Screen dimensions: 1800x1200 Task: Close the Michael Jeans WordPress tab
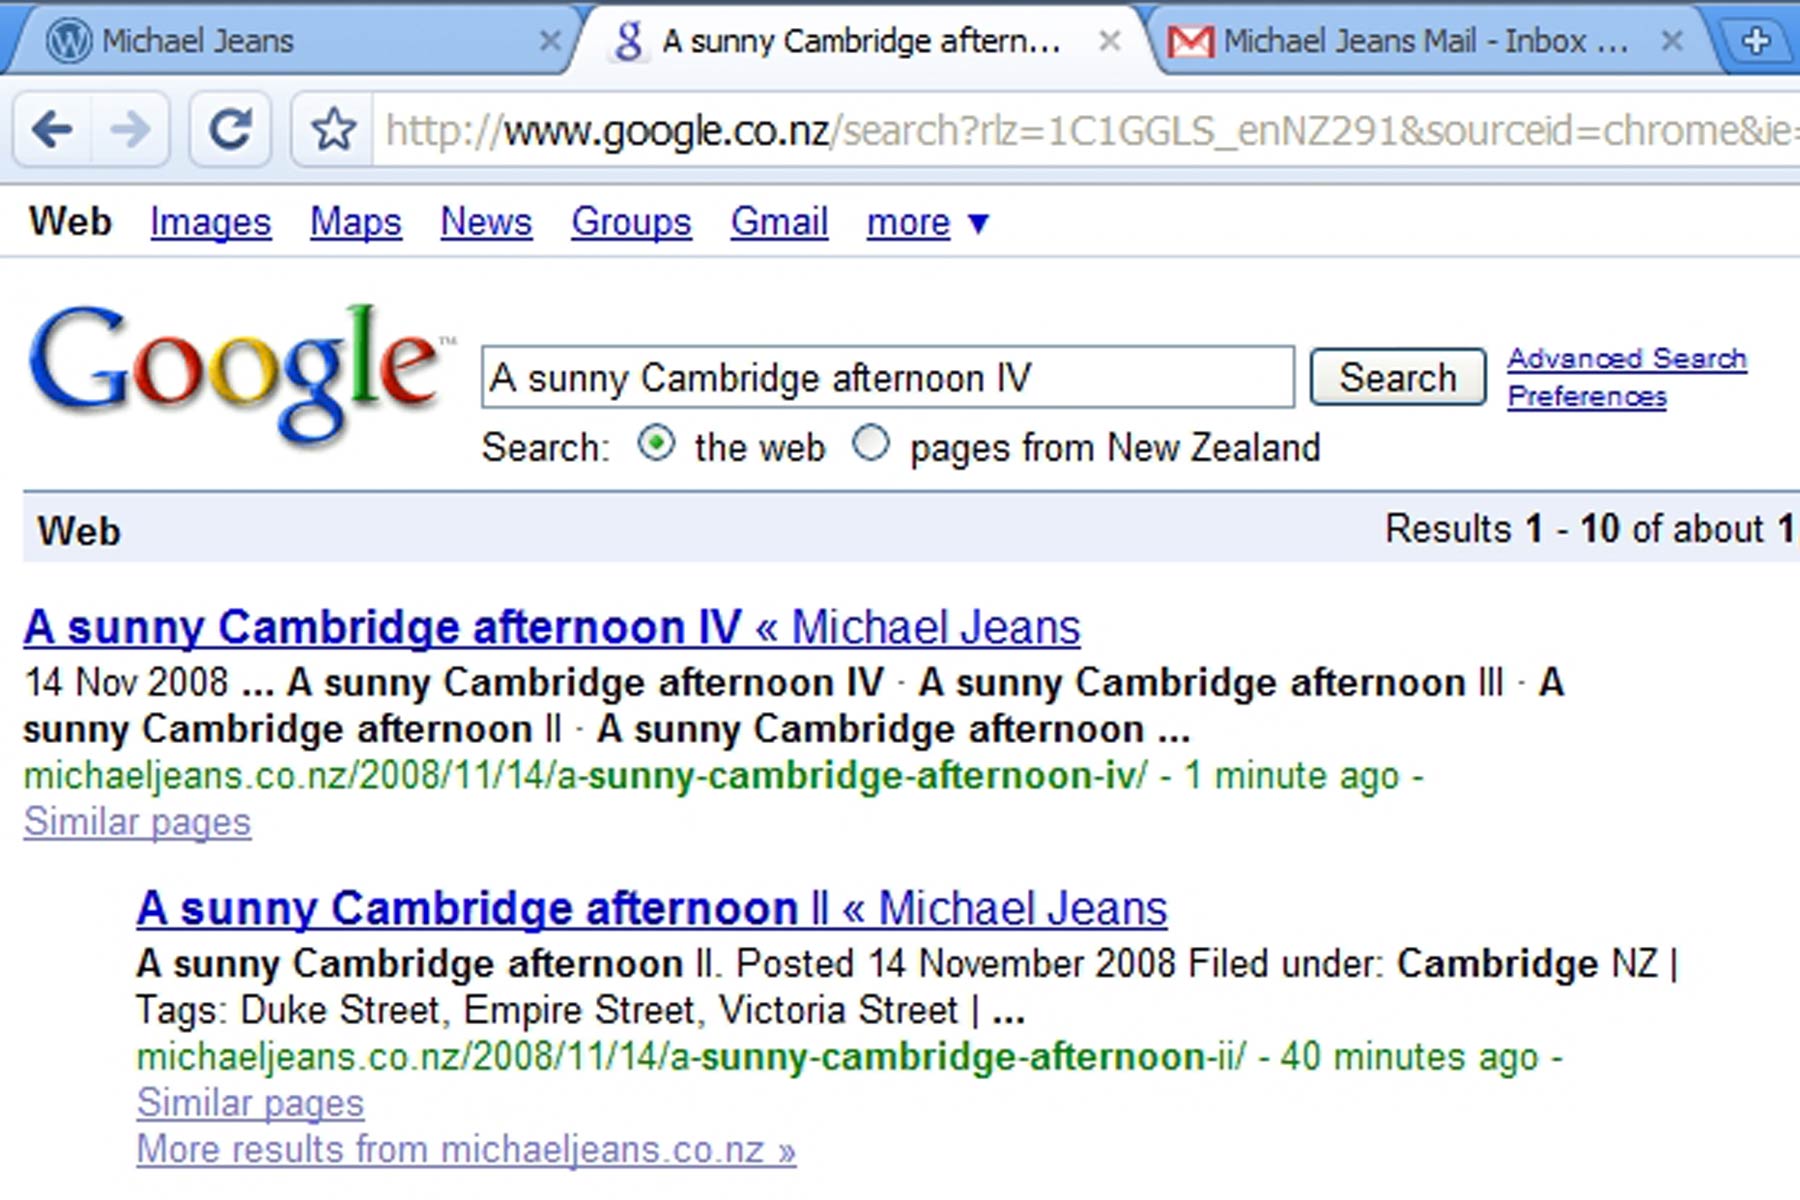pyautogui.click(x=549, y=41)
